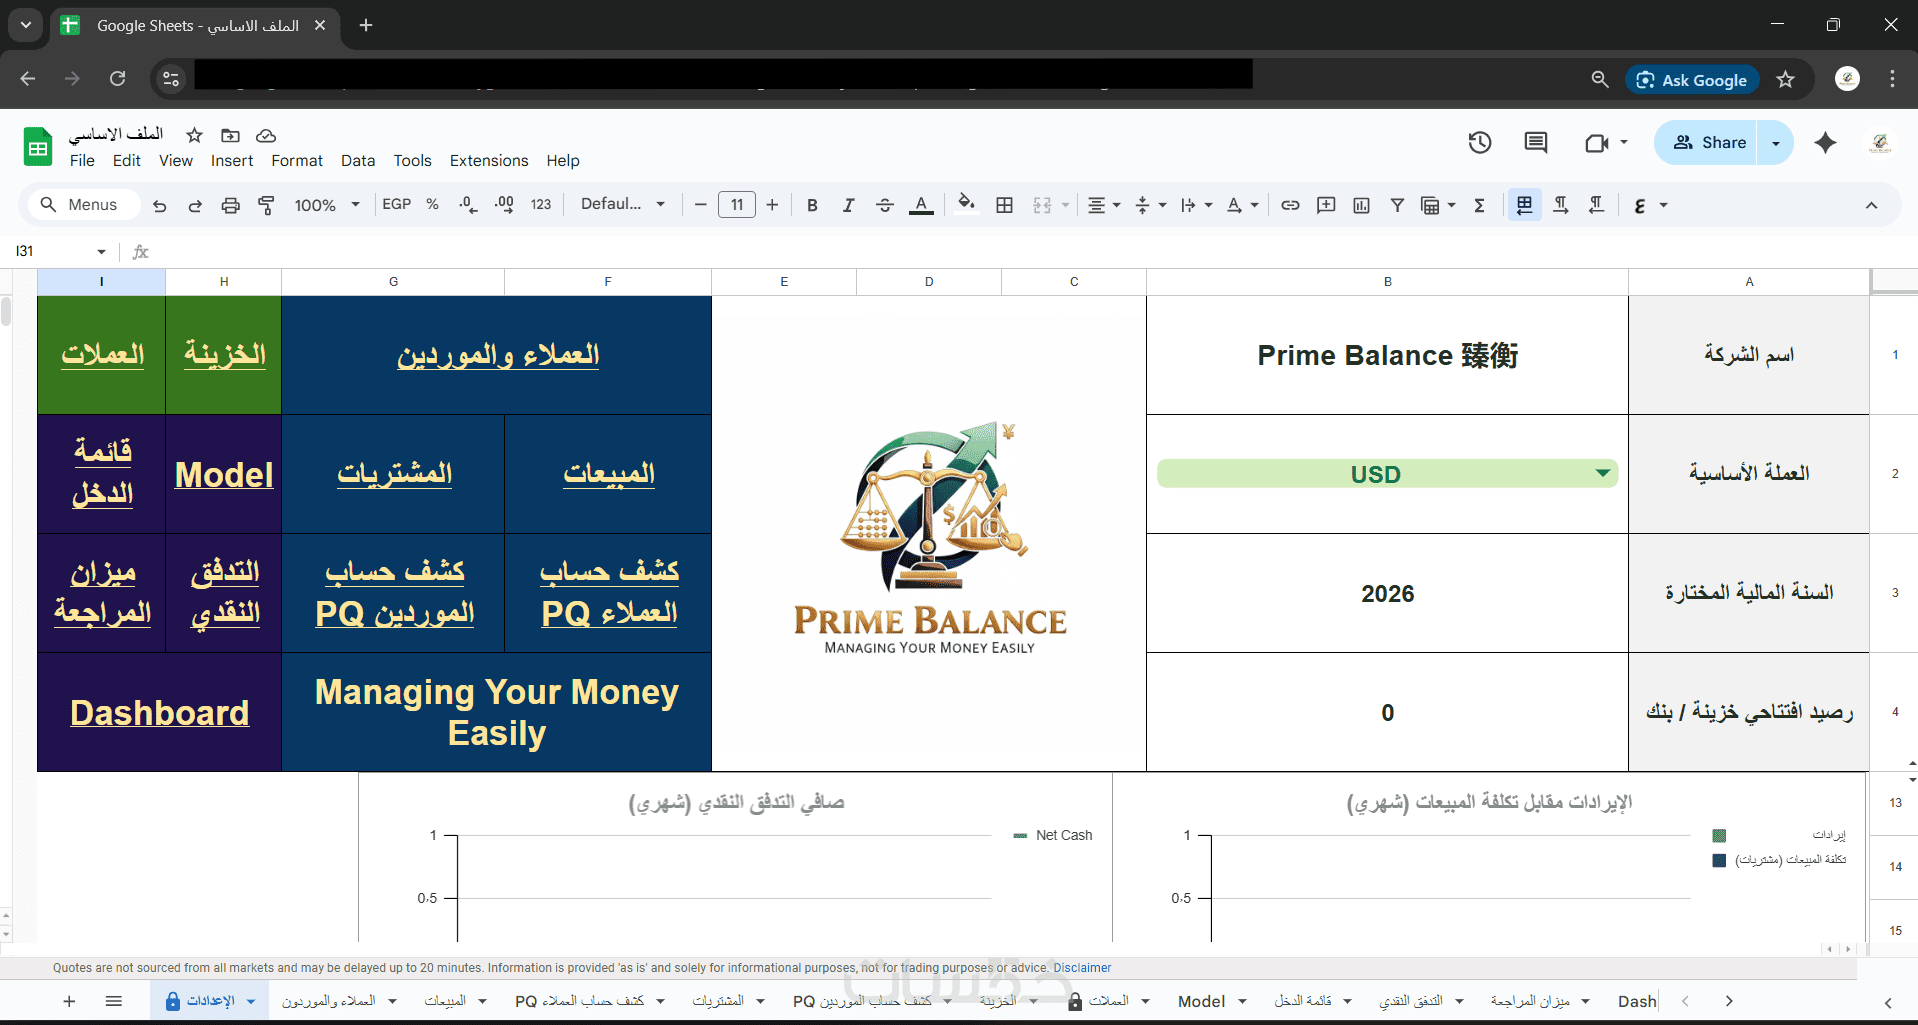Decrease font size with minus button
1918x1025 pixels.
coord(701,205)
